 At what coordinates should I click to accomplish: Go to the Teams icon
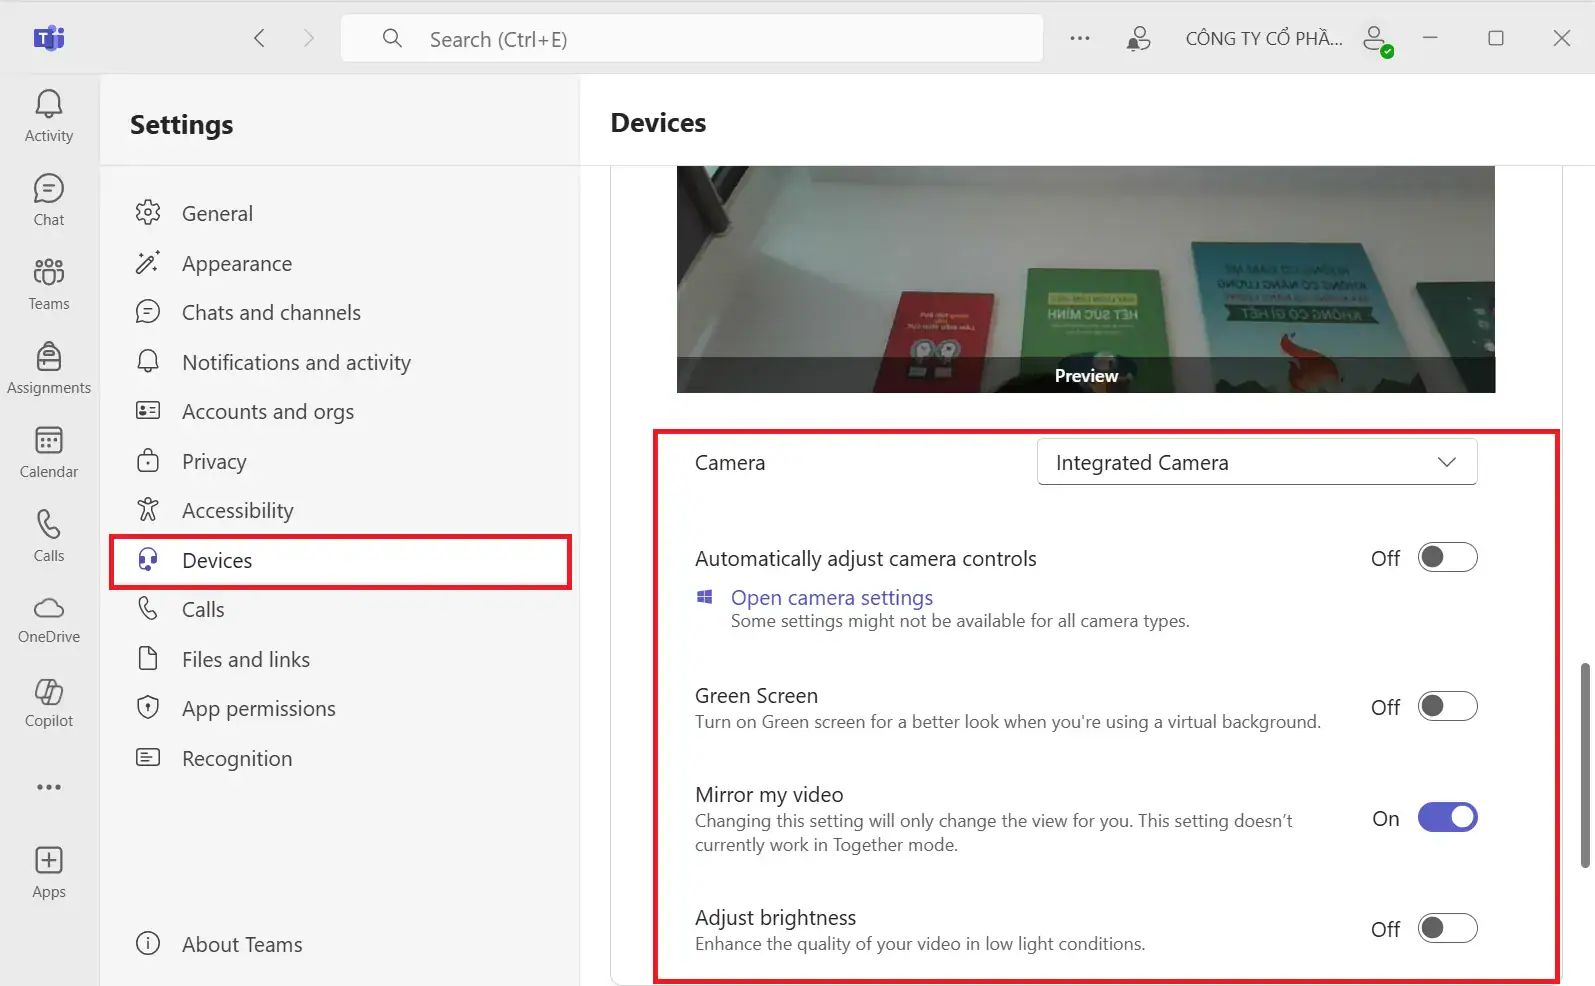click(49, 284)
